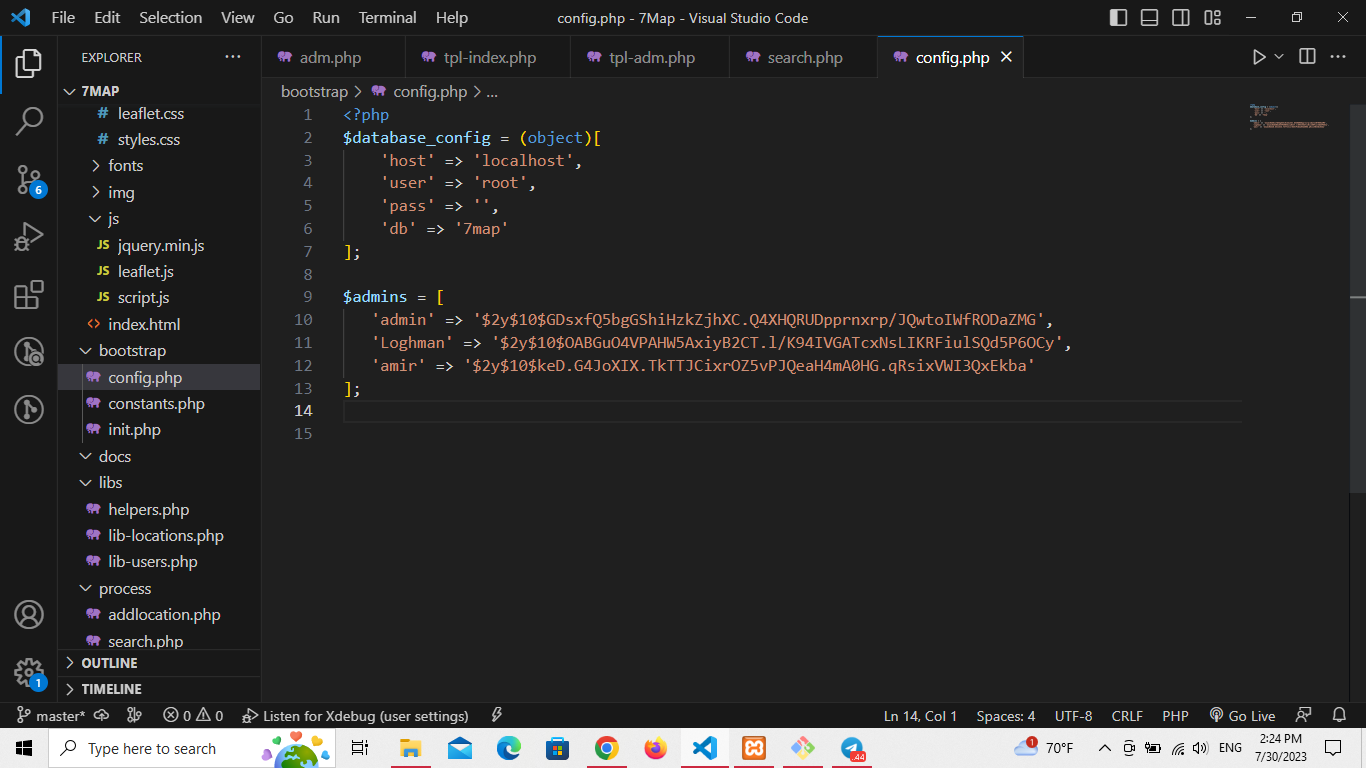This screenshot has width=1366, height=768.
Task: Toggle the Primary Side Bar layout icon
Action: coord(1119,18)
